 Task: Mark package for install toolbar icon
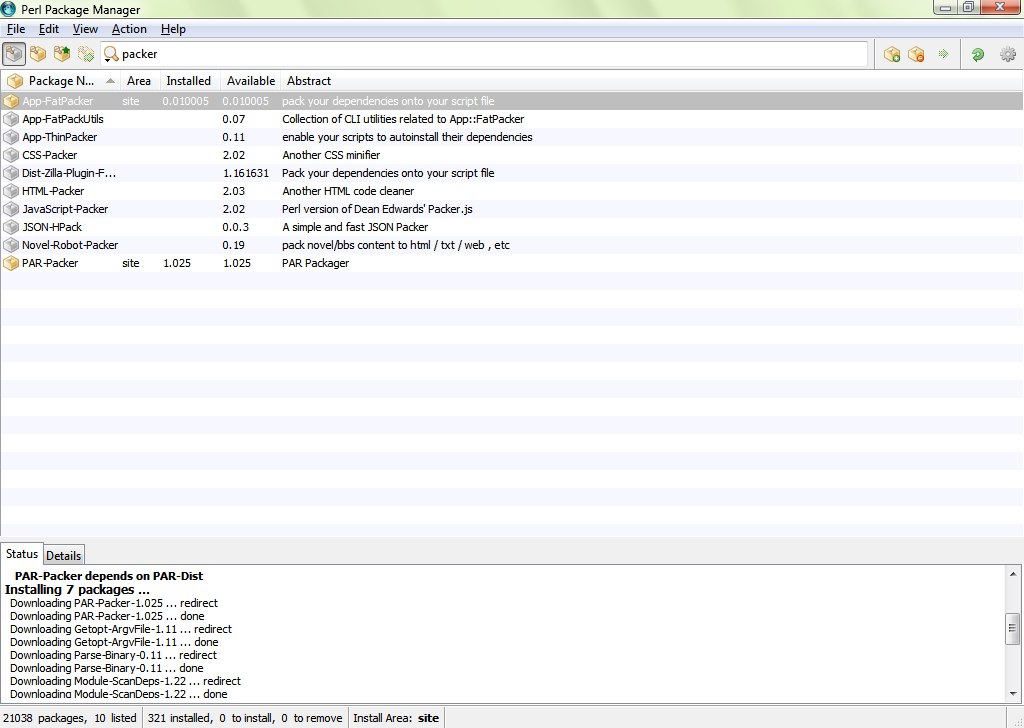pos(892,54)
